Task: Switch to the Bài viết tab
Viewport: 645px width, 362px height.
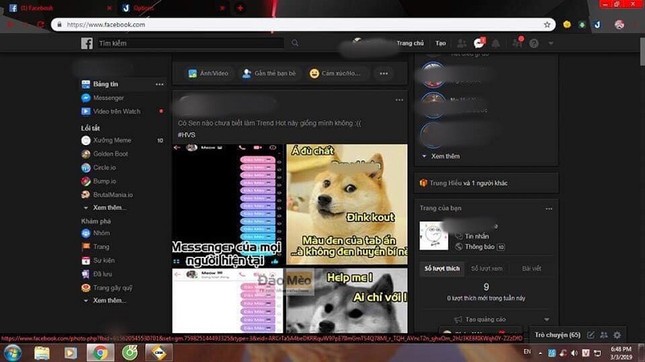Action: [x=531, y=269]
